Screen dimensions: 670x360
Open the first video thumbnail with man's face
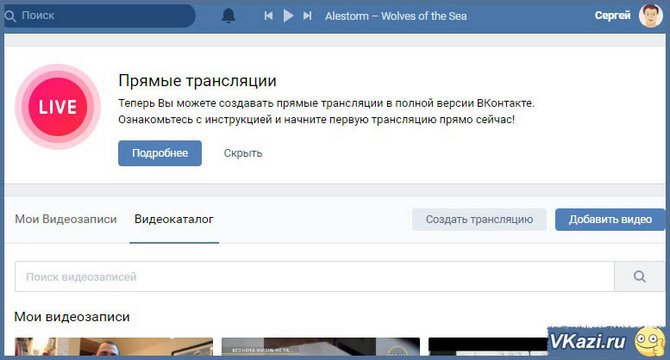click(x=114, y=347)
